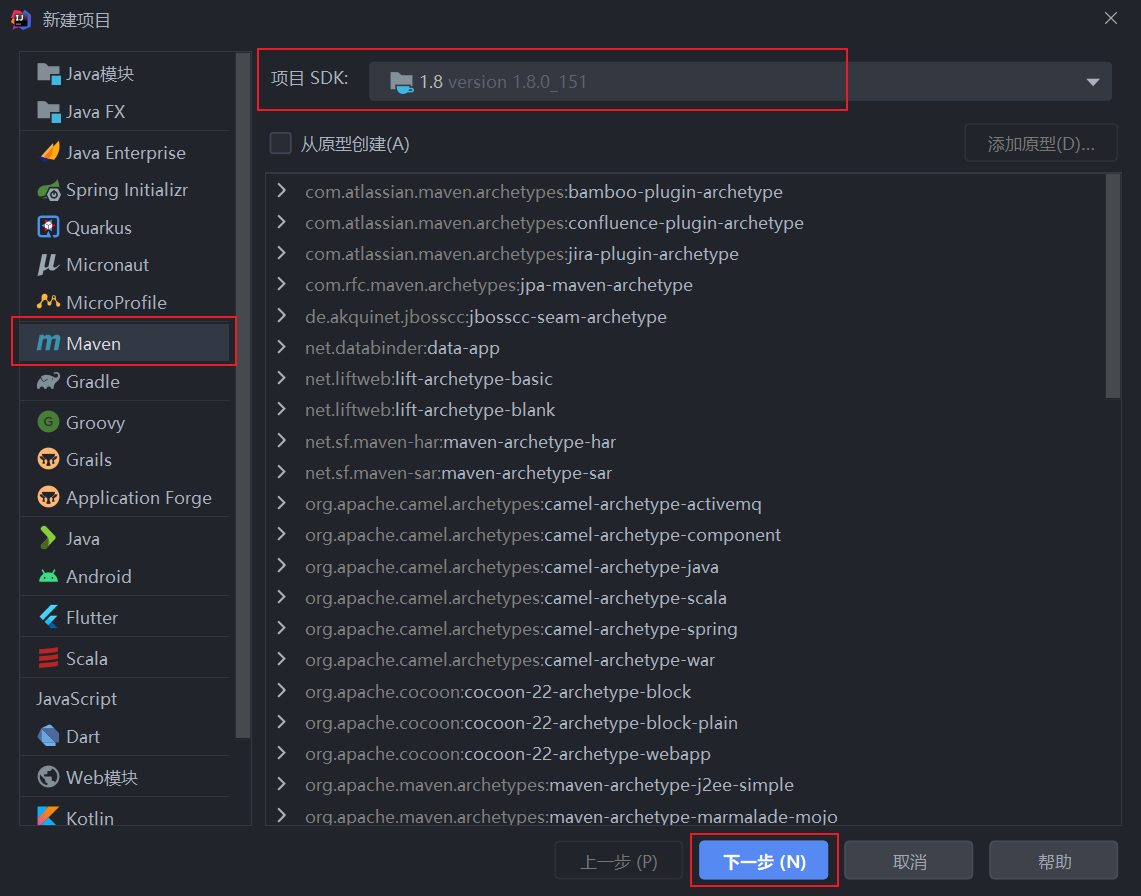Expand the maven-archetype-marmalade-mojo entry
This screenshot has height=896, width=1141.
click(x=282, y=815)
